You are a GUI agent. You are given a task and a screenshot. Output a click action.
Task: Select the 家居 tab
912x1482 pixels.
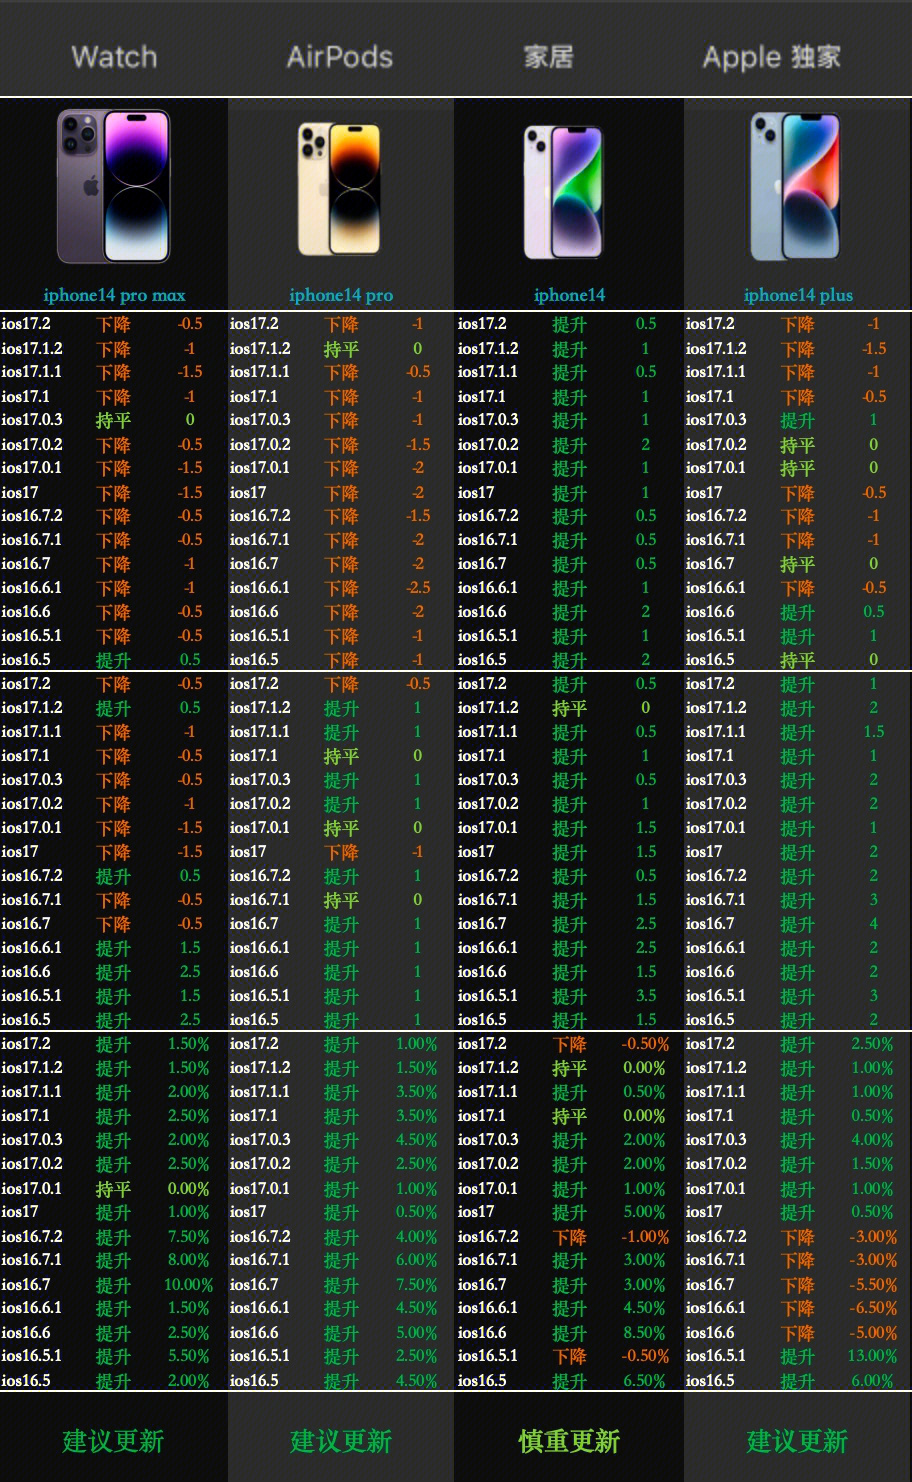coord(549,57)
